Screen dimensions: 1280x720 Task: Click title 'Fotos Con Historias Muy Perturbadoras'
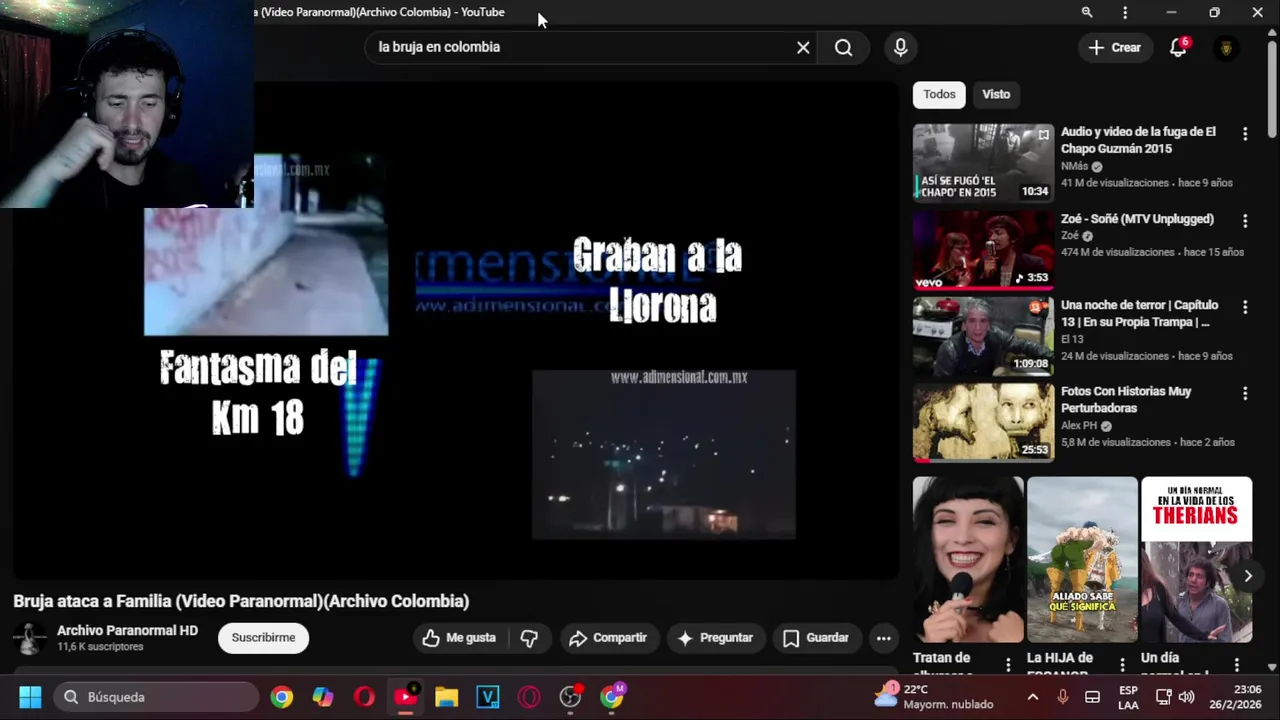click(1126, 400)
